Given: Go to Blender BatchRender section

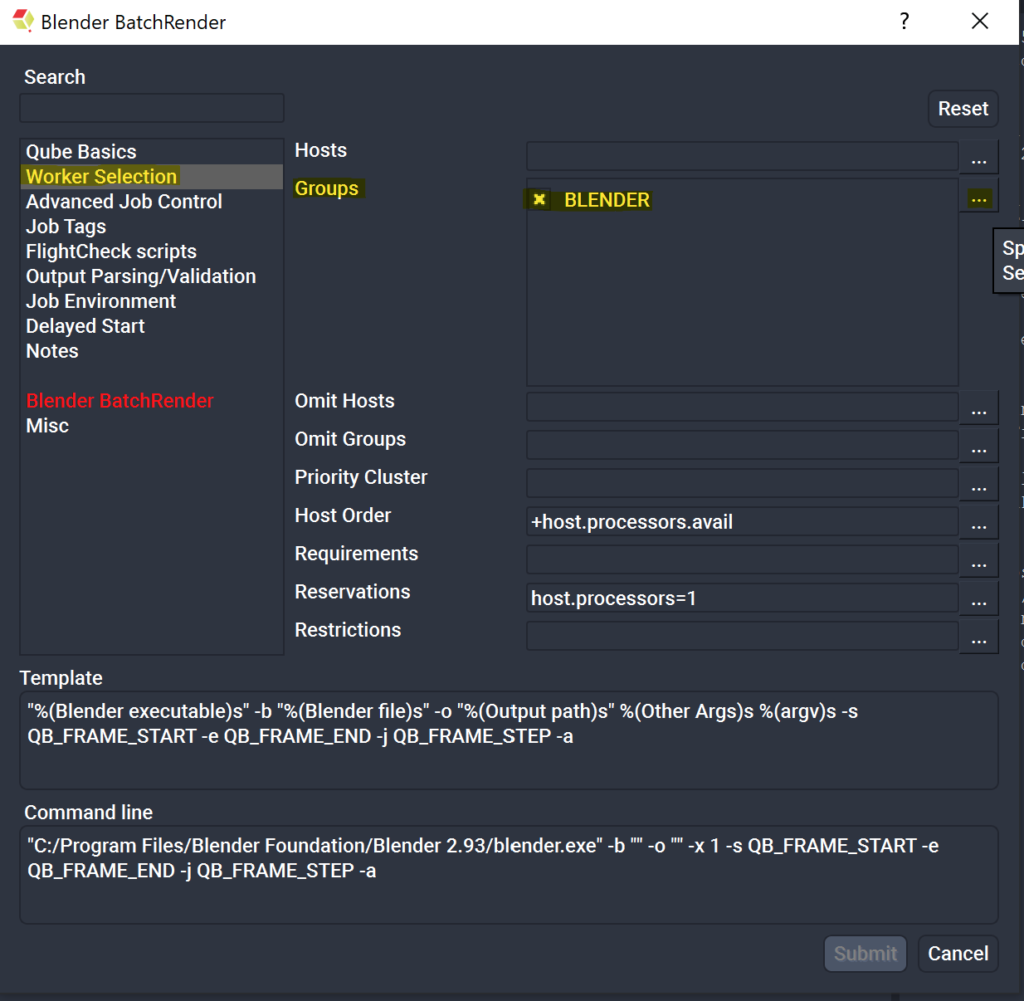Looking at the screenshot, I should point(120,401).
